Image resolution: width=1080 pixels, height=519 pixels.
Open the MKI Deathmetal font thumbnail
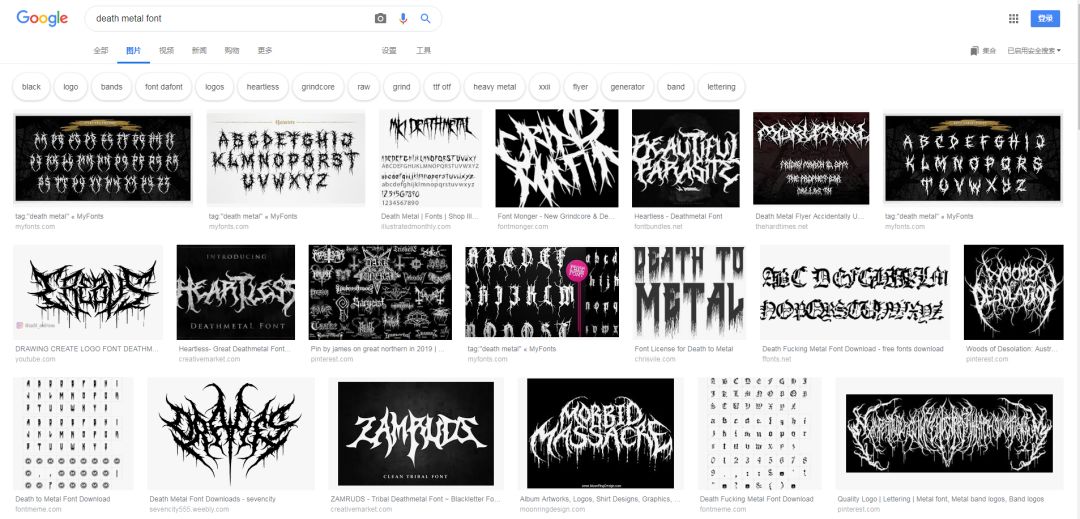tap(430, 158)
